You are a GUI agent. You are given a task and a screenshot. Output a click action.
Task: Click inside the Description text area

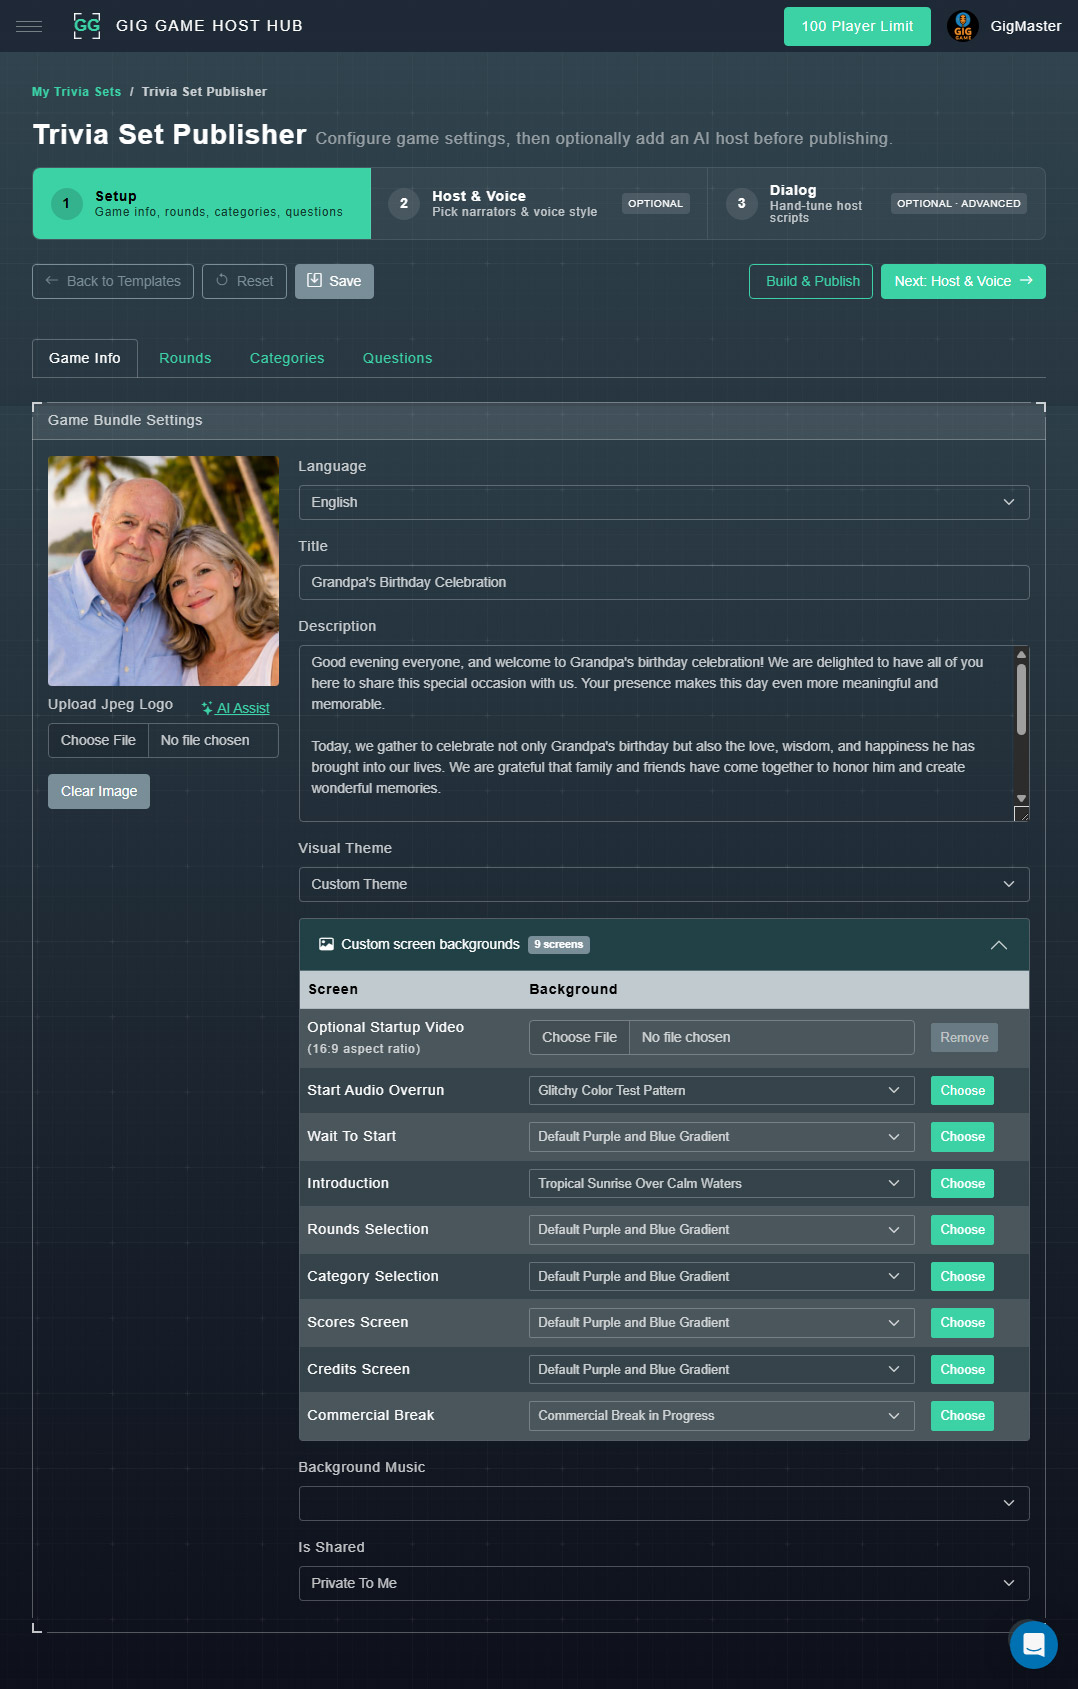[x=656, y=733]
